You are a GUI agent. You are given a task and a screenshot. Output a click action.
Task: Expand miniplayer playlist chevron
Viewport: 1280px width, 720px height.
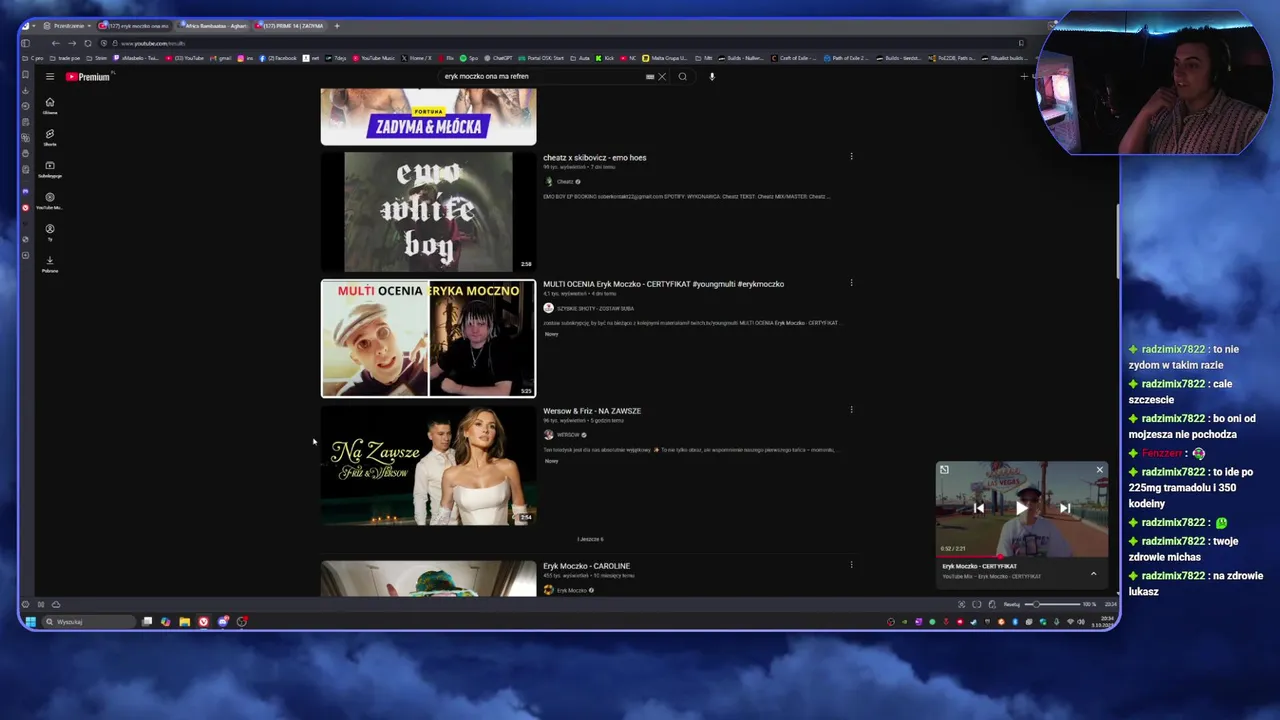pyautogui.click(x=1093, y=574)
